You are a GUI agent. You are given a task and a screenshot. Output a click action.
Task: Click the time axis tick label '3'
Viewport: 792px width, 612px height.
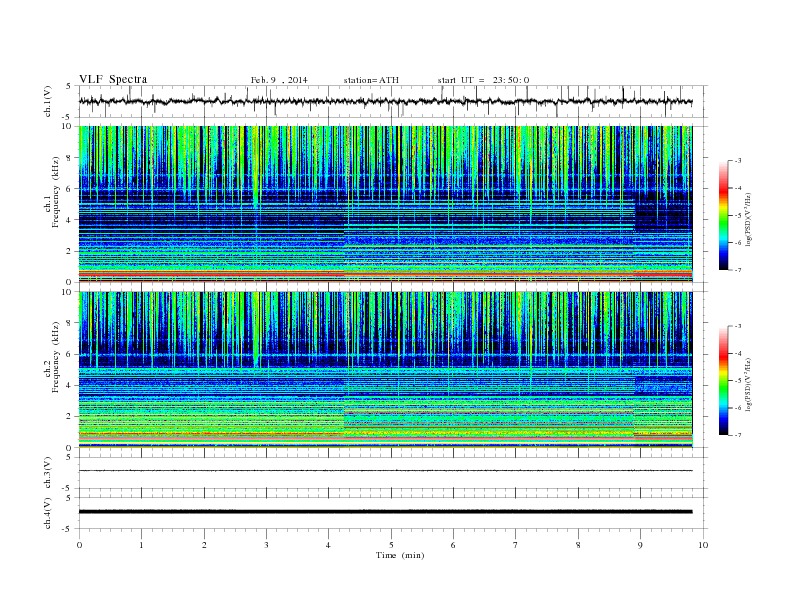click(266, 545)
